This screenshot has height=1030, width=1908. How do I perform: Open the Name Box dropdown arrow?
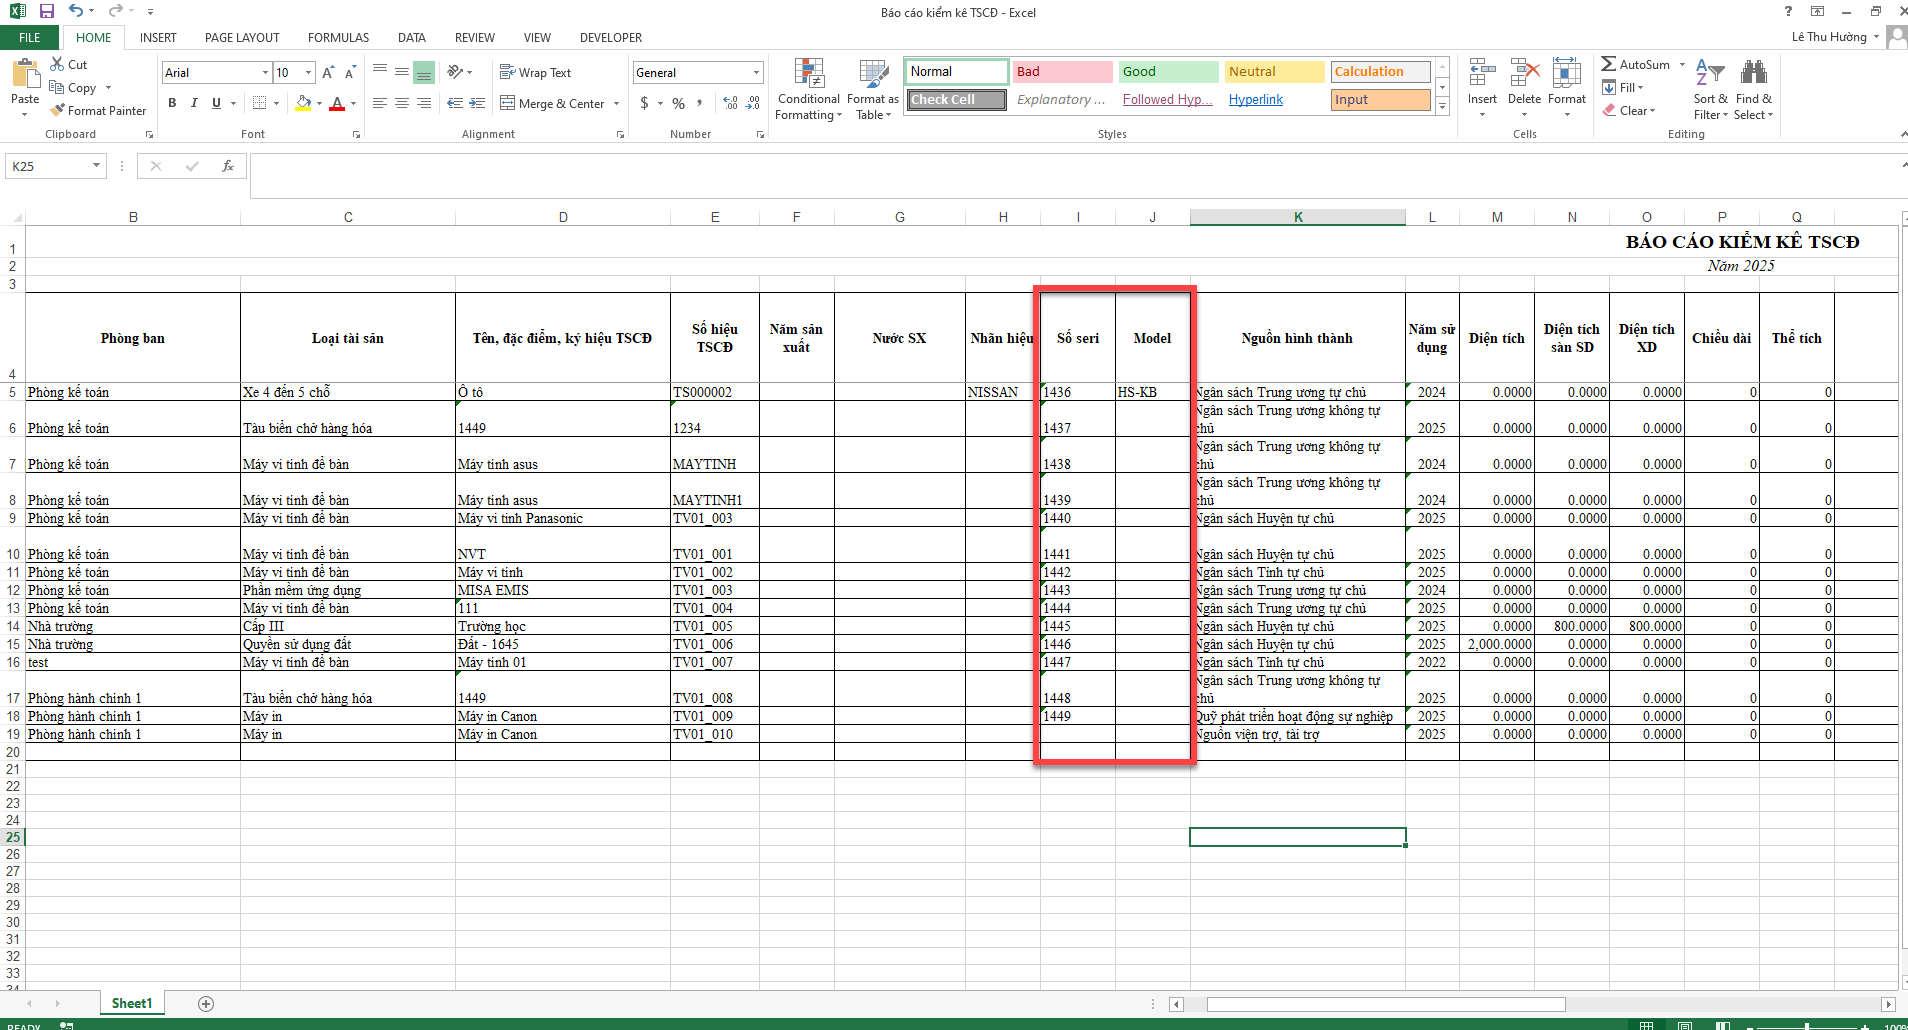pos(96,166)
